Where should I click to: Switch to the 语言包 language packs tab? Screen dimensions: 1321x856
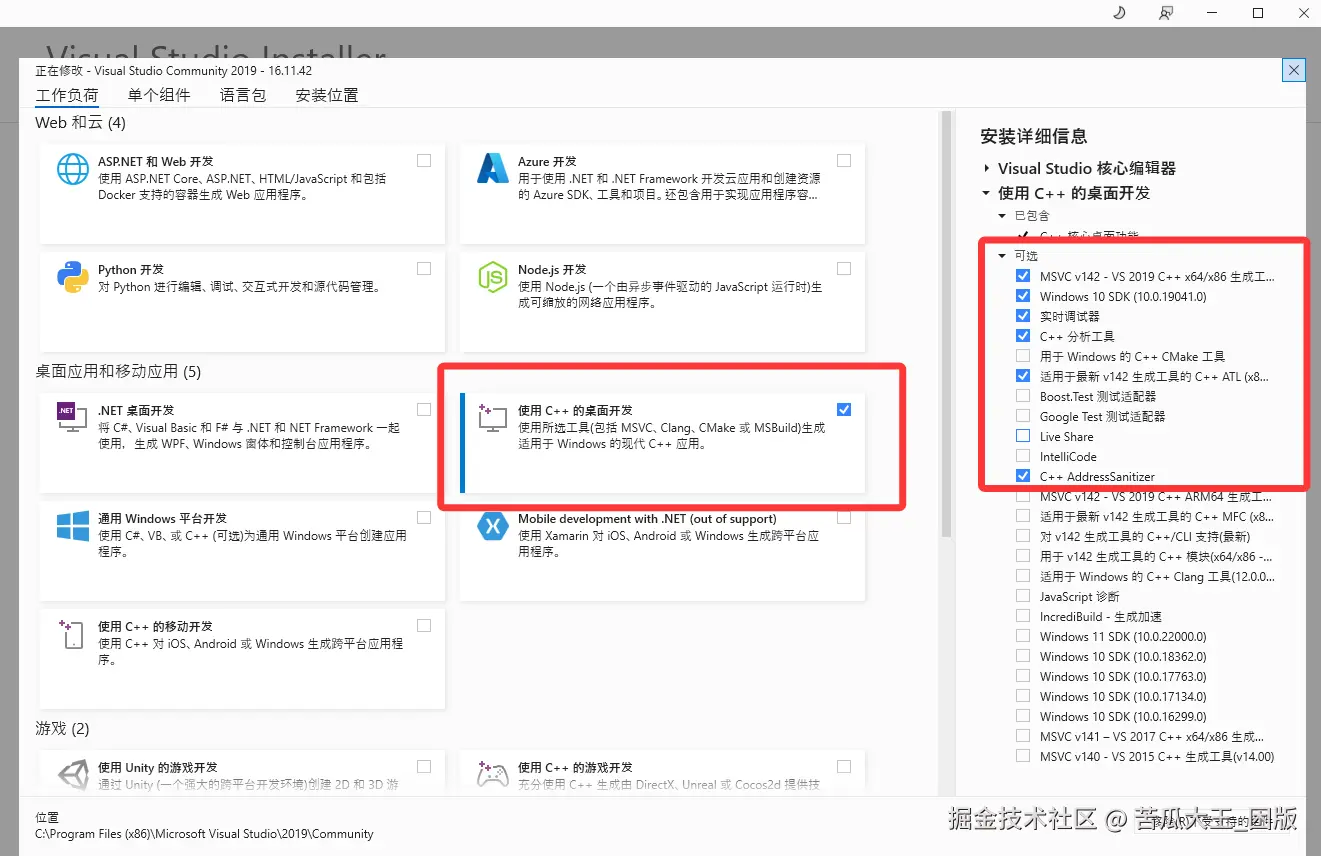click(243, 96)
